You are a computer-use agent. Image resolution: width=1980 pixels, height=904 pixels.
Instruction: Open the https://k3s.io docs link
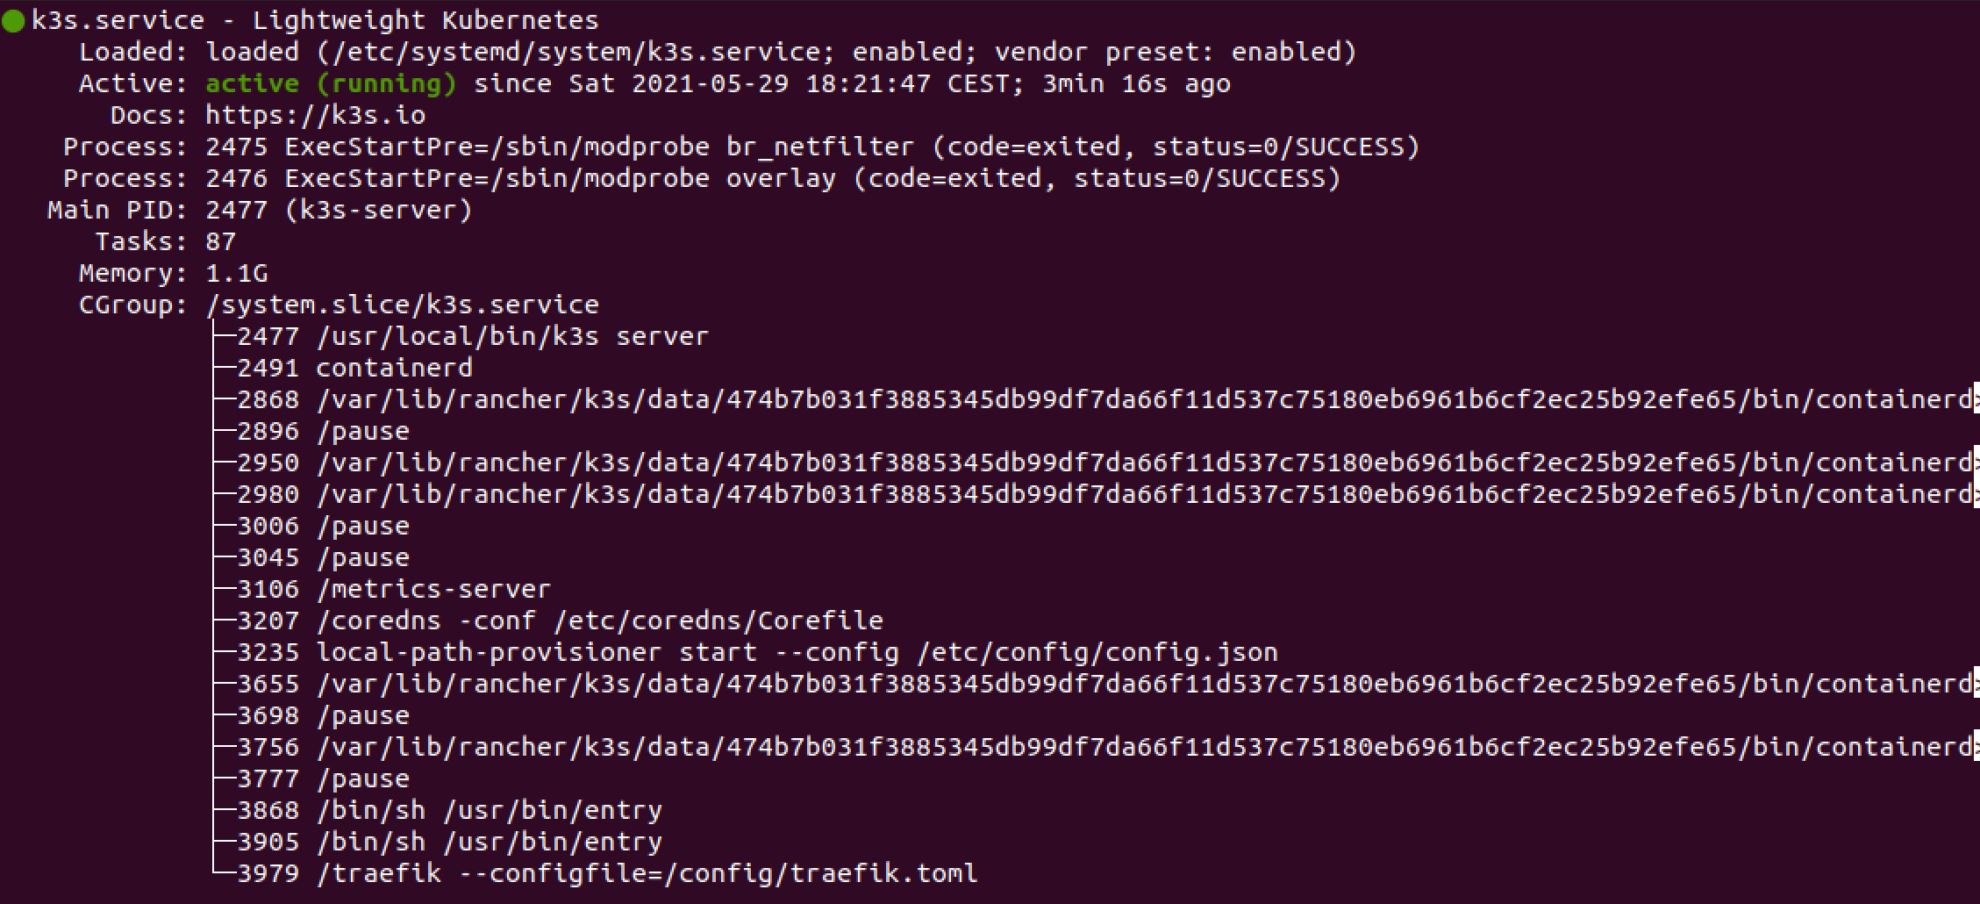pyautogui.click(x=315, y=116)
